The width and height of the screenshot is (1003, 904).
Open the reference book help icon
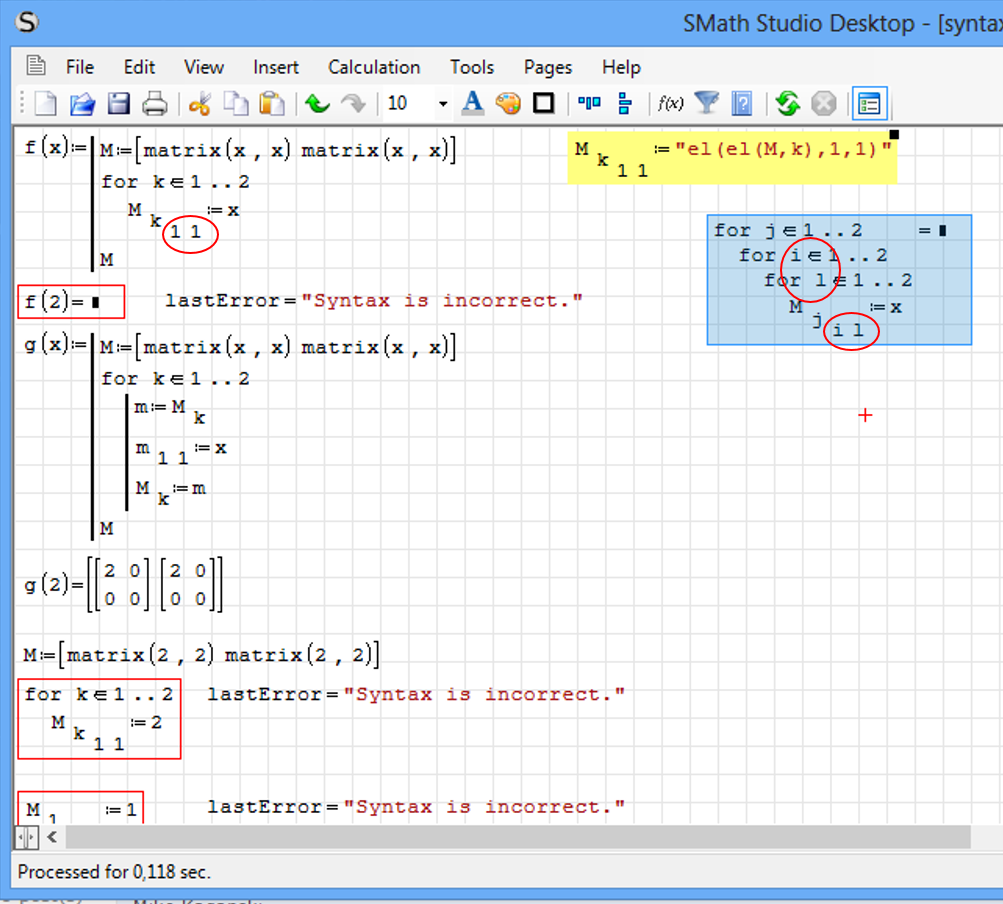click(x=740, y=103)
